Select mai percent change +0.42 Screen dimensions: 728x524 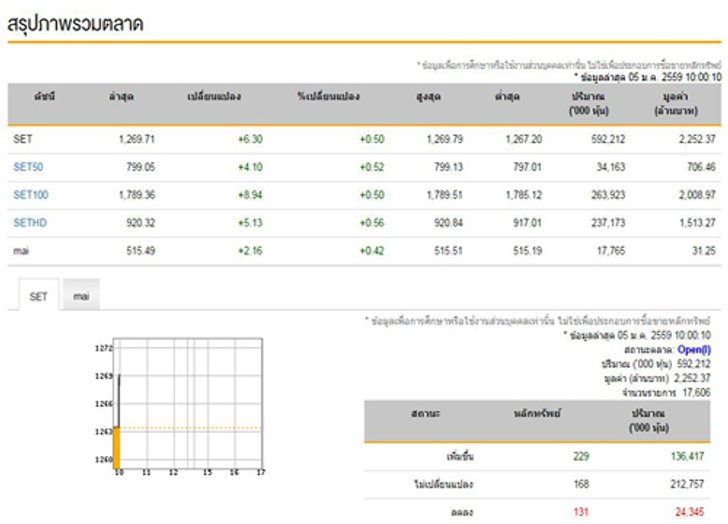(x=372, y=251)
